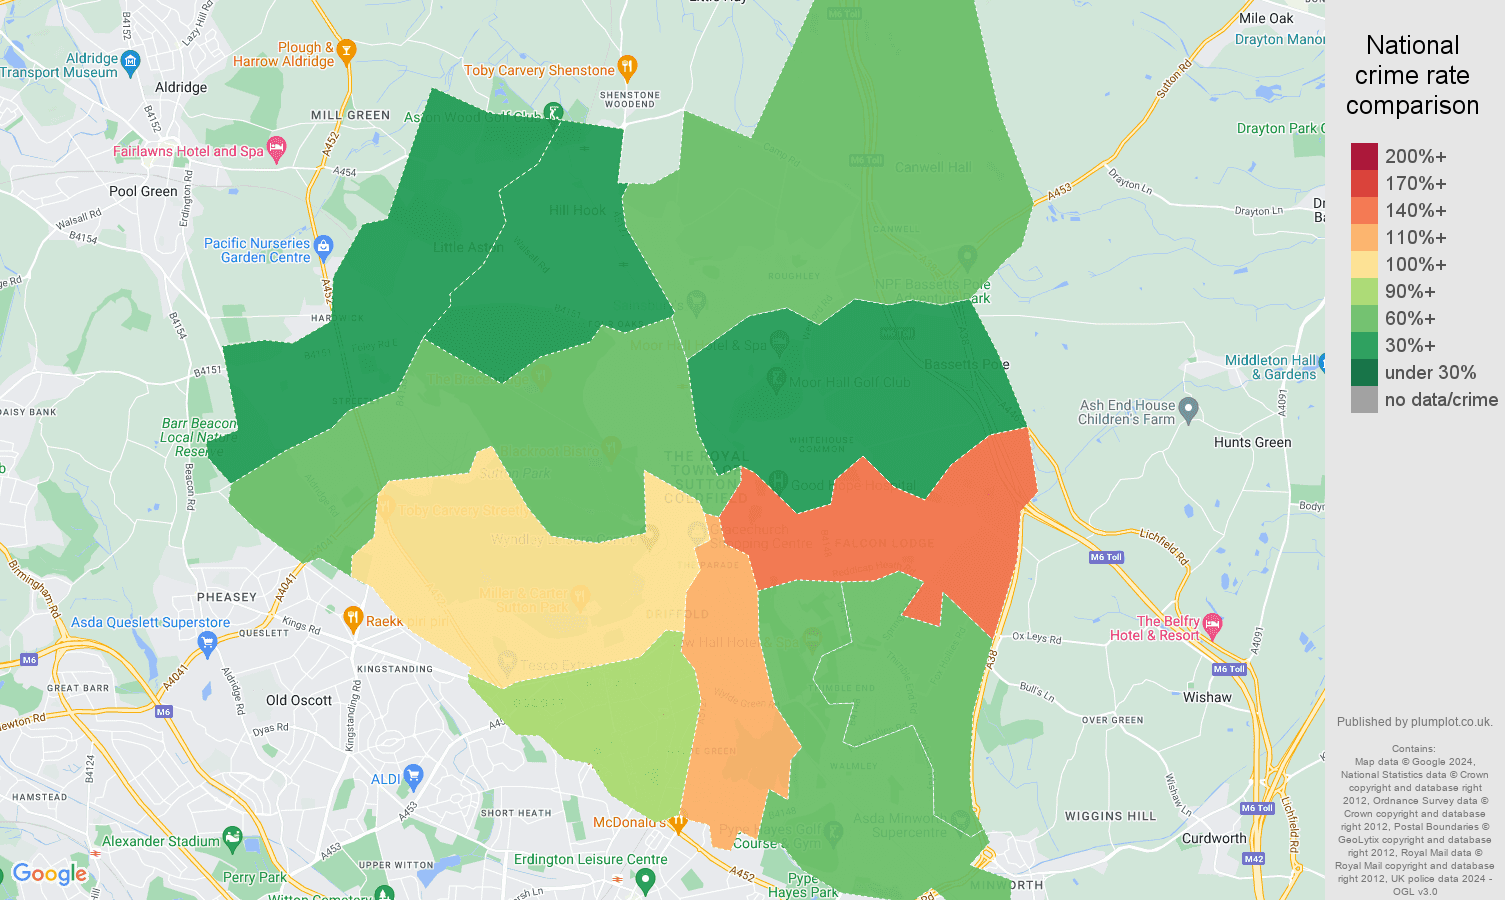Click the Toby Carvery Shenstone restaurant pin

point(627,67)
